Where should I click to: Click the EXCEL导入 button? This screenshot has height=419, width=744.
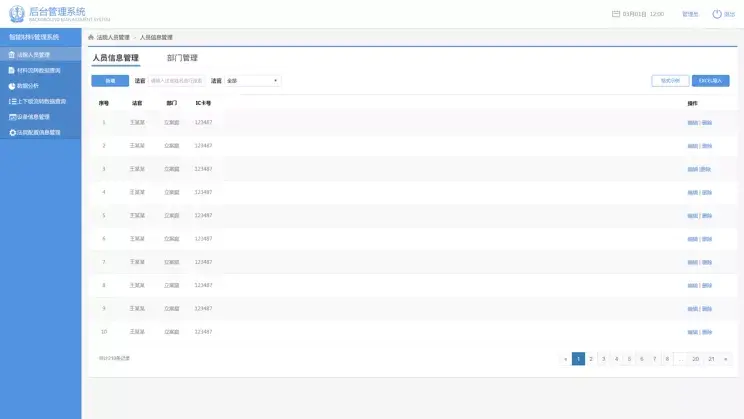(711, 80)
